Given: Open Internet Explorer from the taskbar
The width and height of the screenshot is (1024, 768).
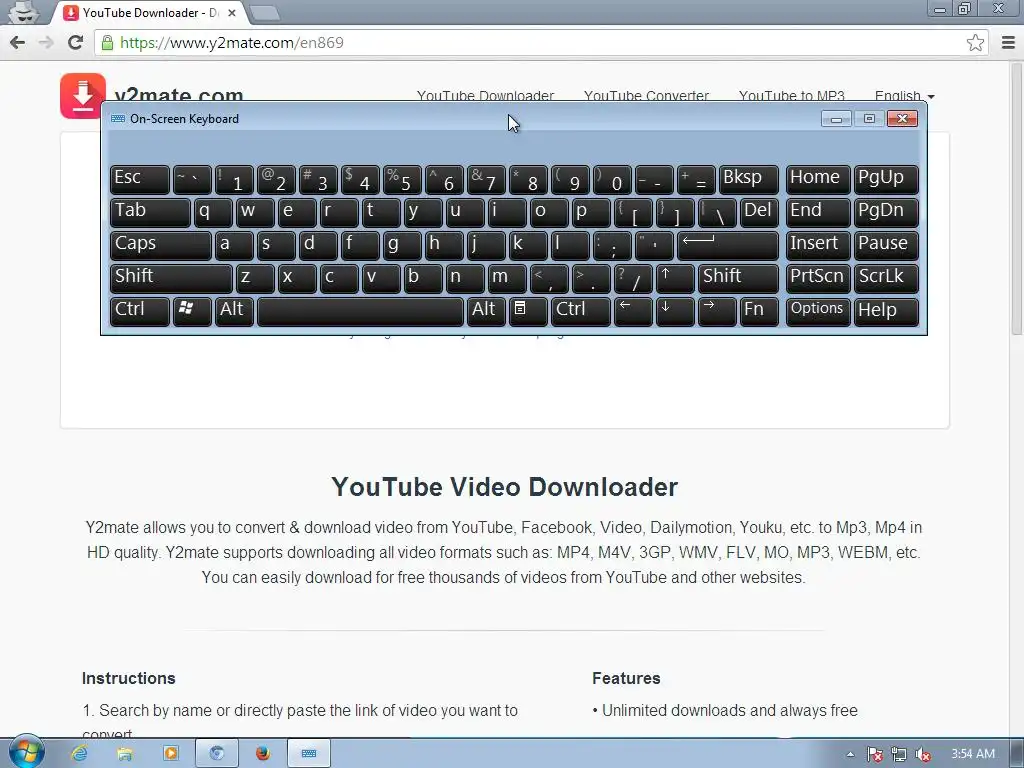Looking at the screenshot, I should (79, 754).
